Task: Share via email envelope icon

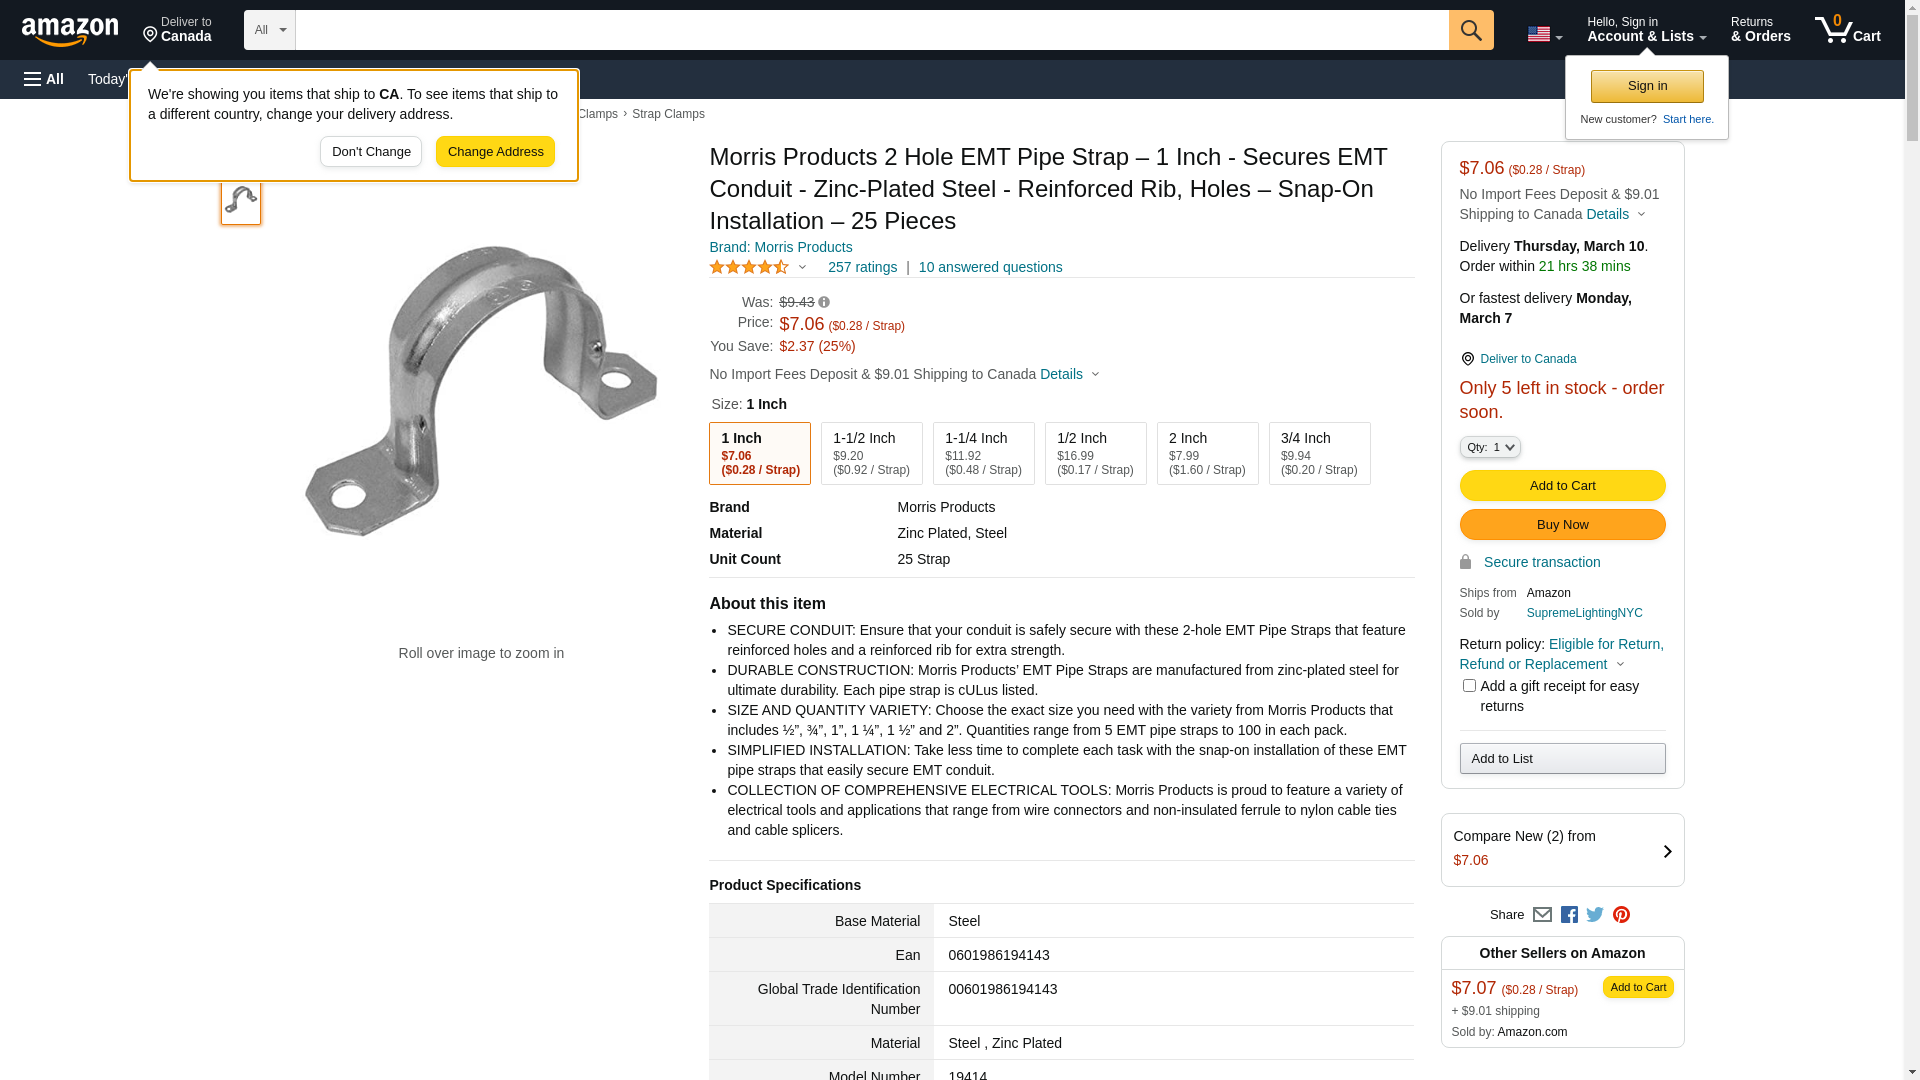Action: click(x=1542, y=915)
